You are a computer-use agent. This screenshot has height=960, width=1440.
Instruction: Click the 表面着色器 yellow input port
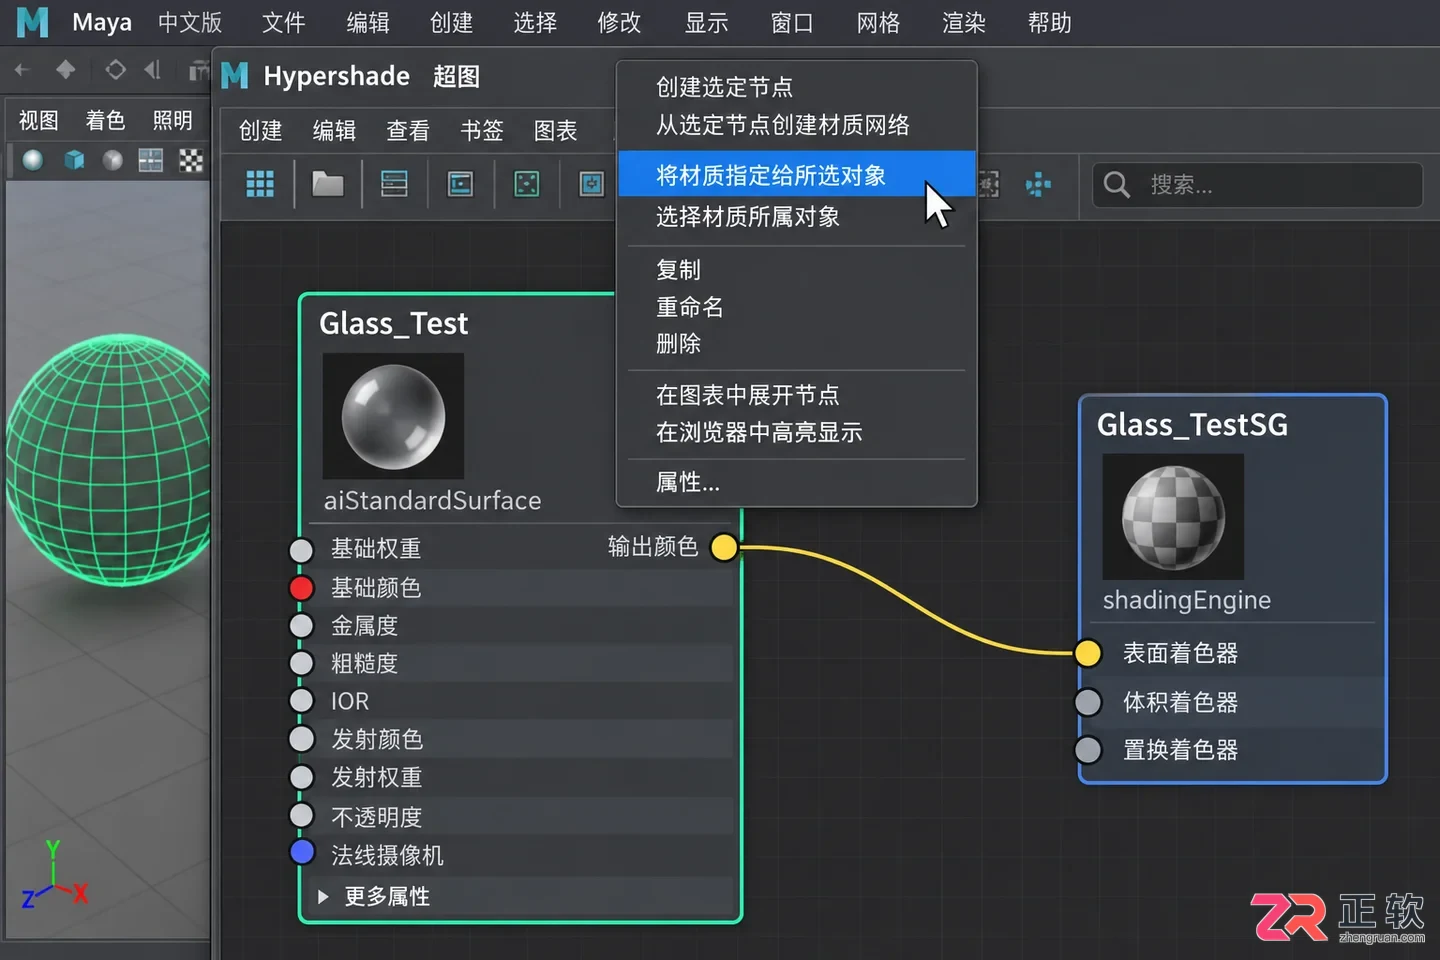1088,653
